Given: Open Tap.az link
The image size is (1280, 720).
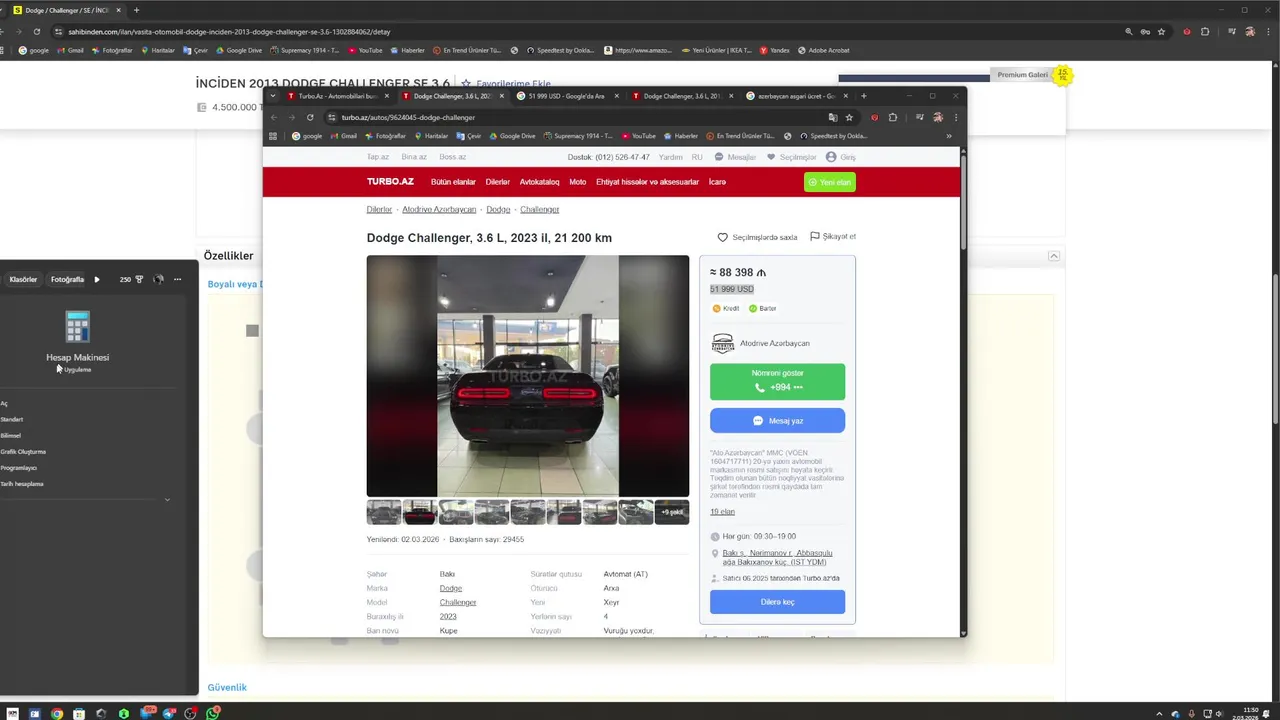Looking at the screenshot, I should [378, 157].
